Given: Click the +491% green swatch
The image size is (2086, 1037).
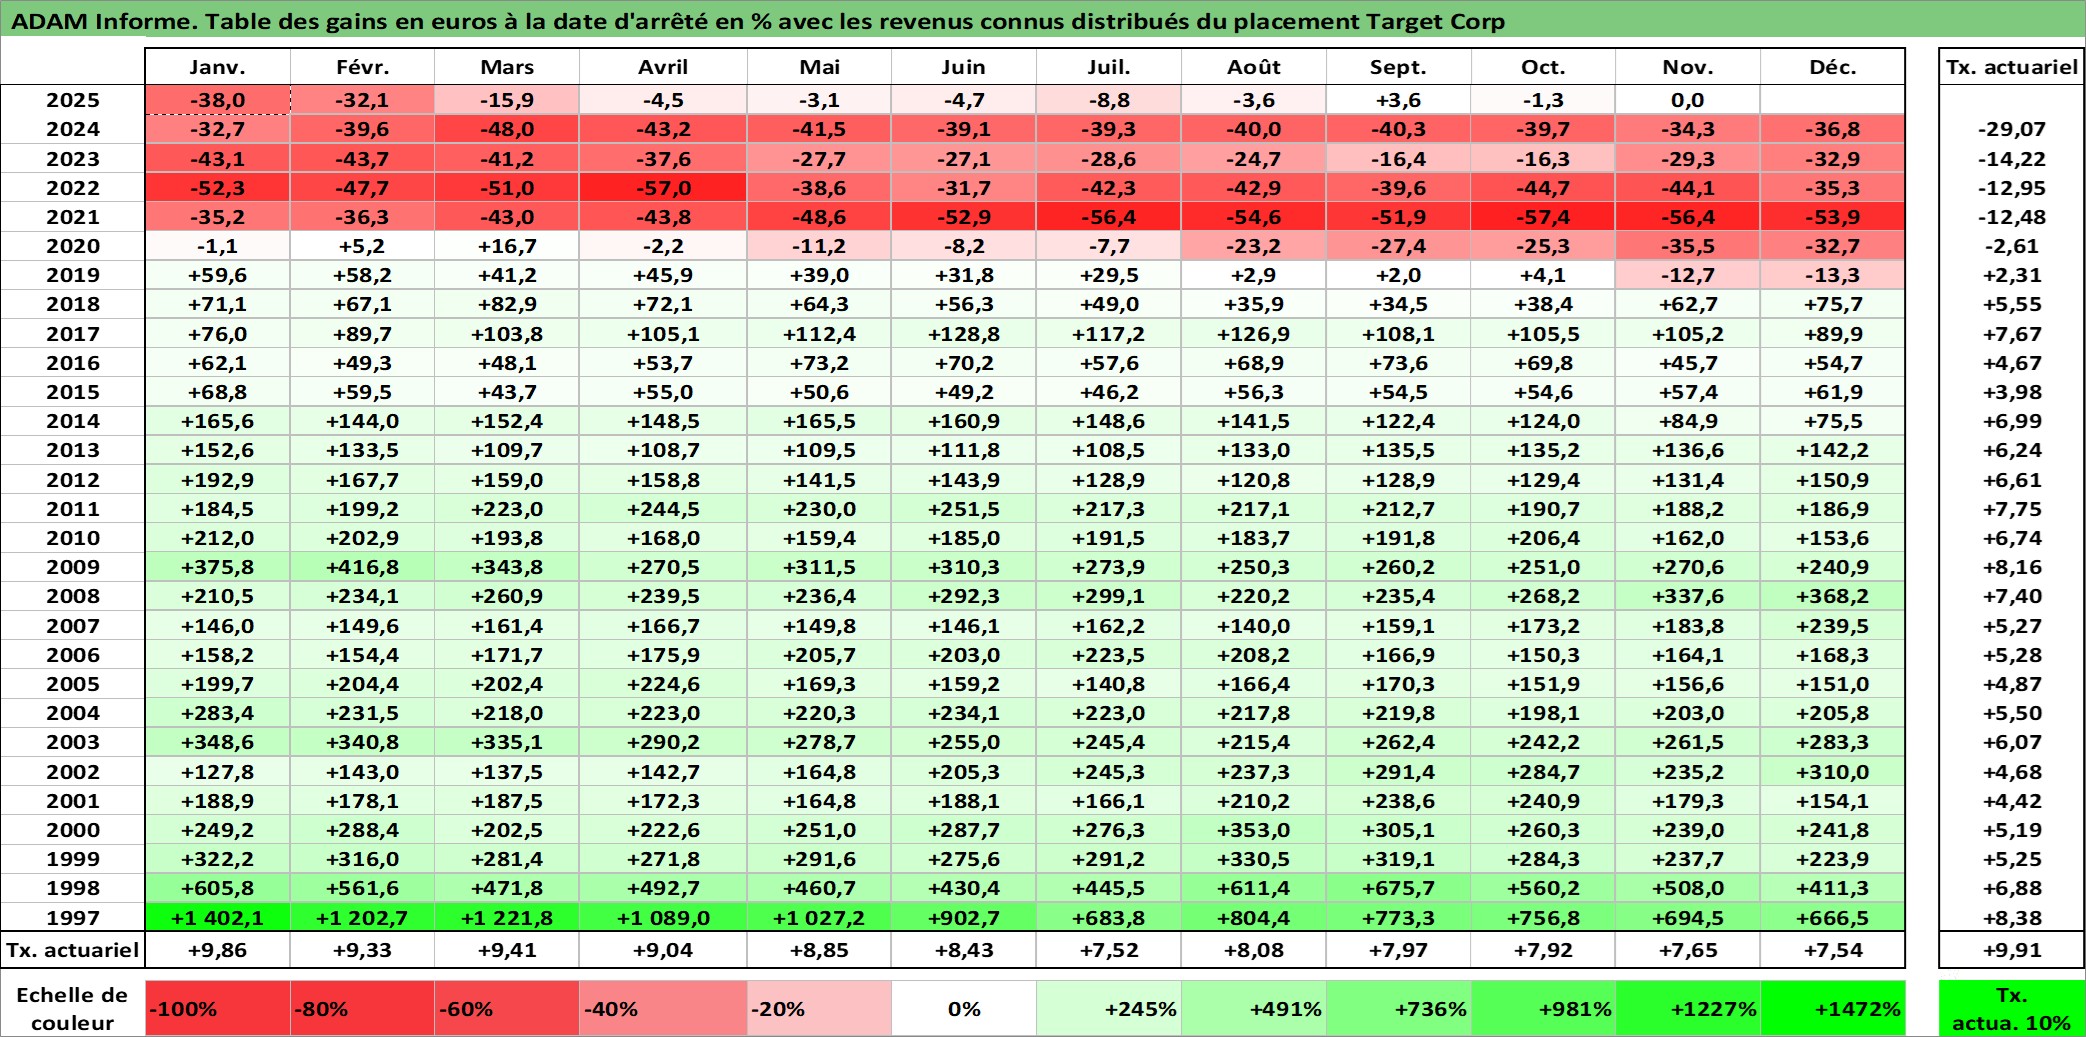Looking at the screenshot, I should coord(1254,1009).
